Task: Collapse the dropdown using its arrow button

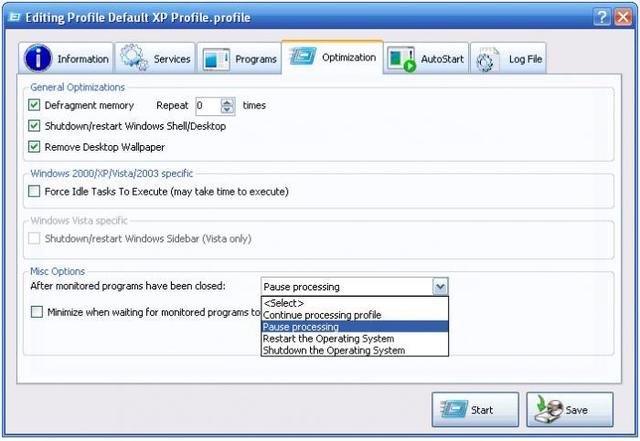Action: (440, 286)
